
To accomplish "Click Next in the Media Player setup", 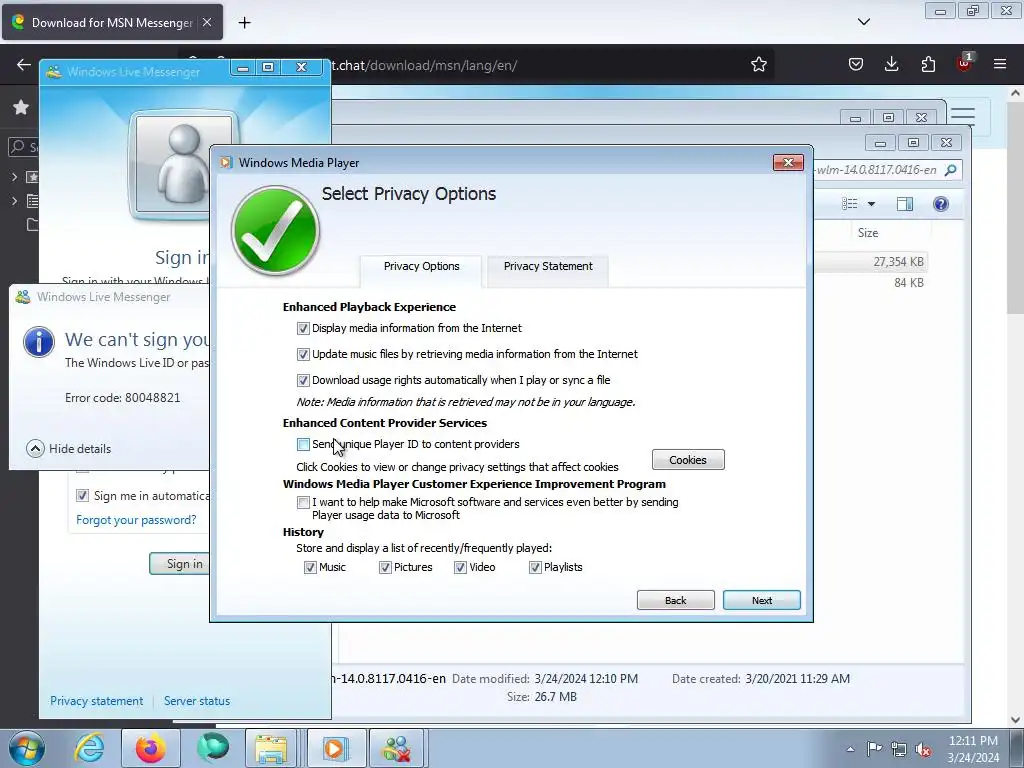I will (x=761, y=600).
